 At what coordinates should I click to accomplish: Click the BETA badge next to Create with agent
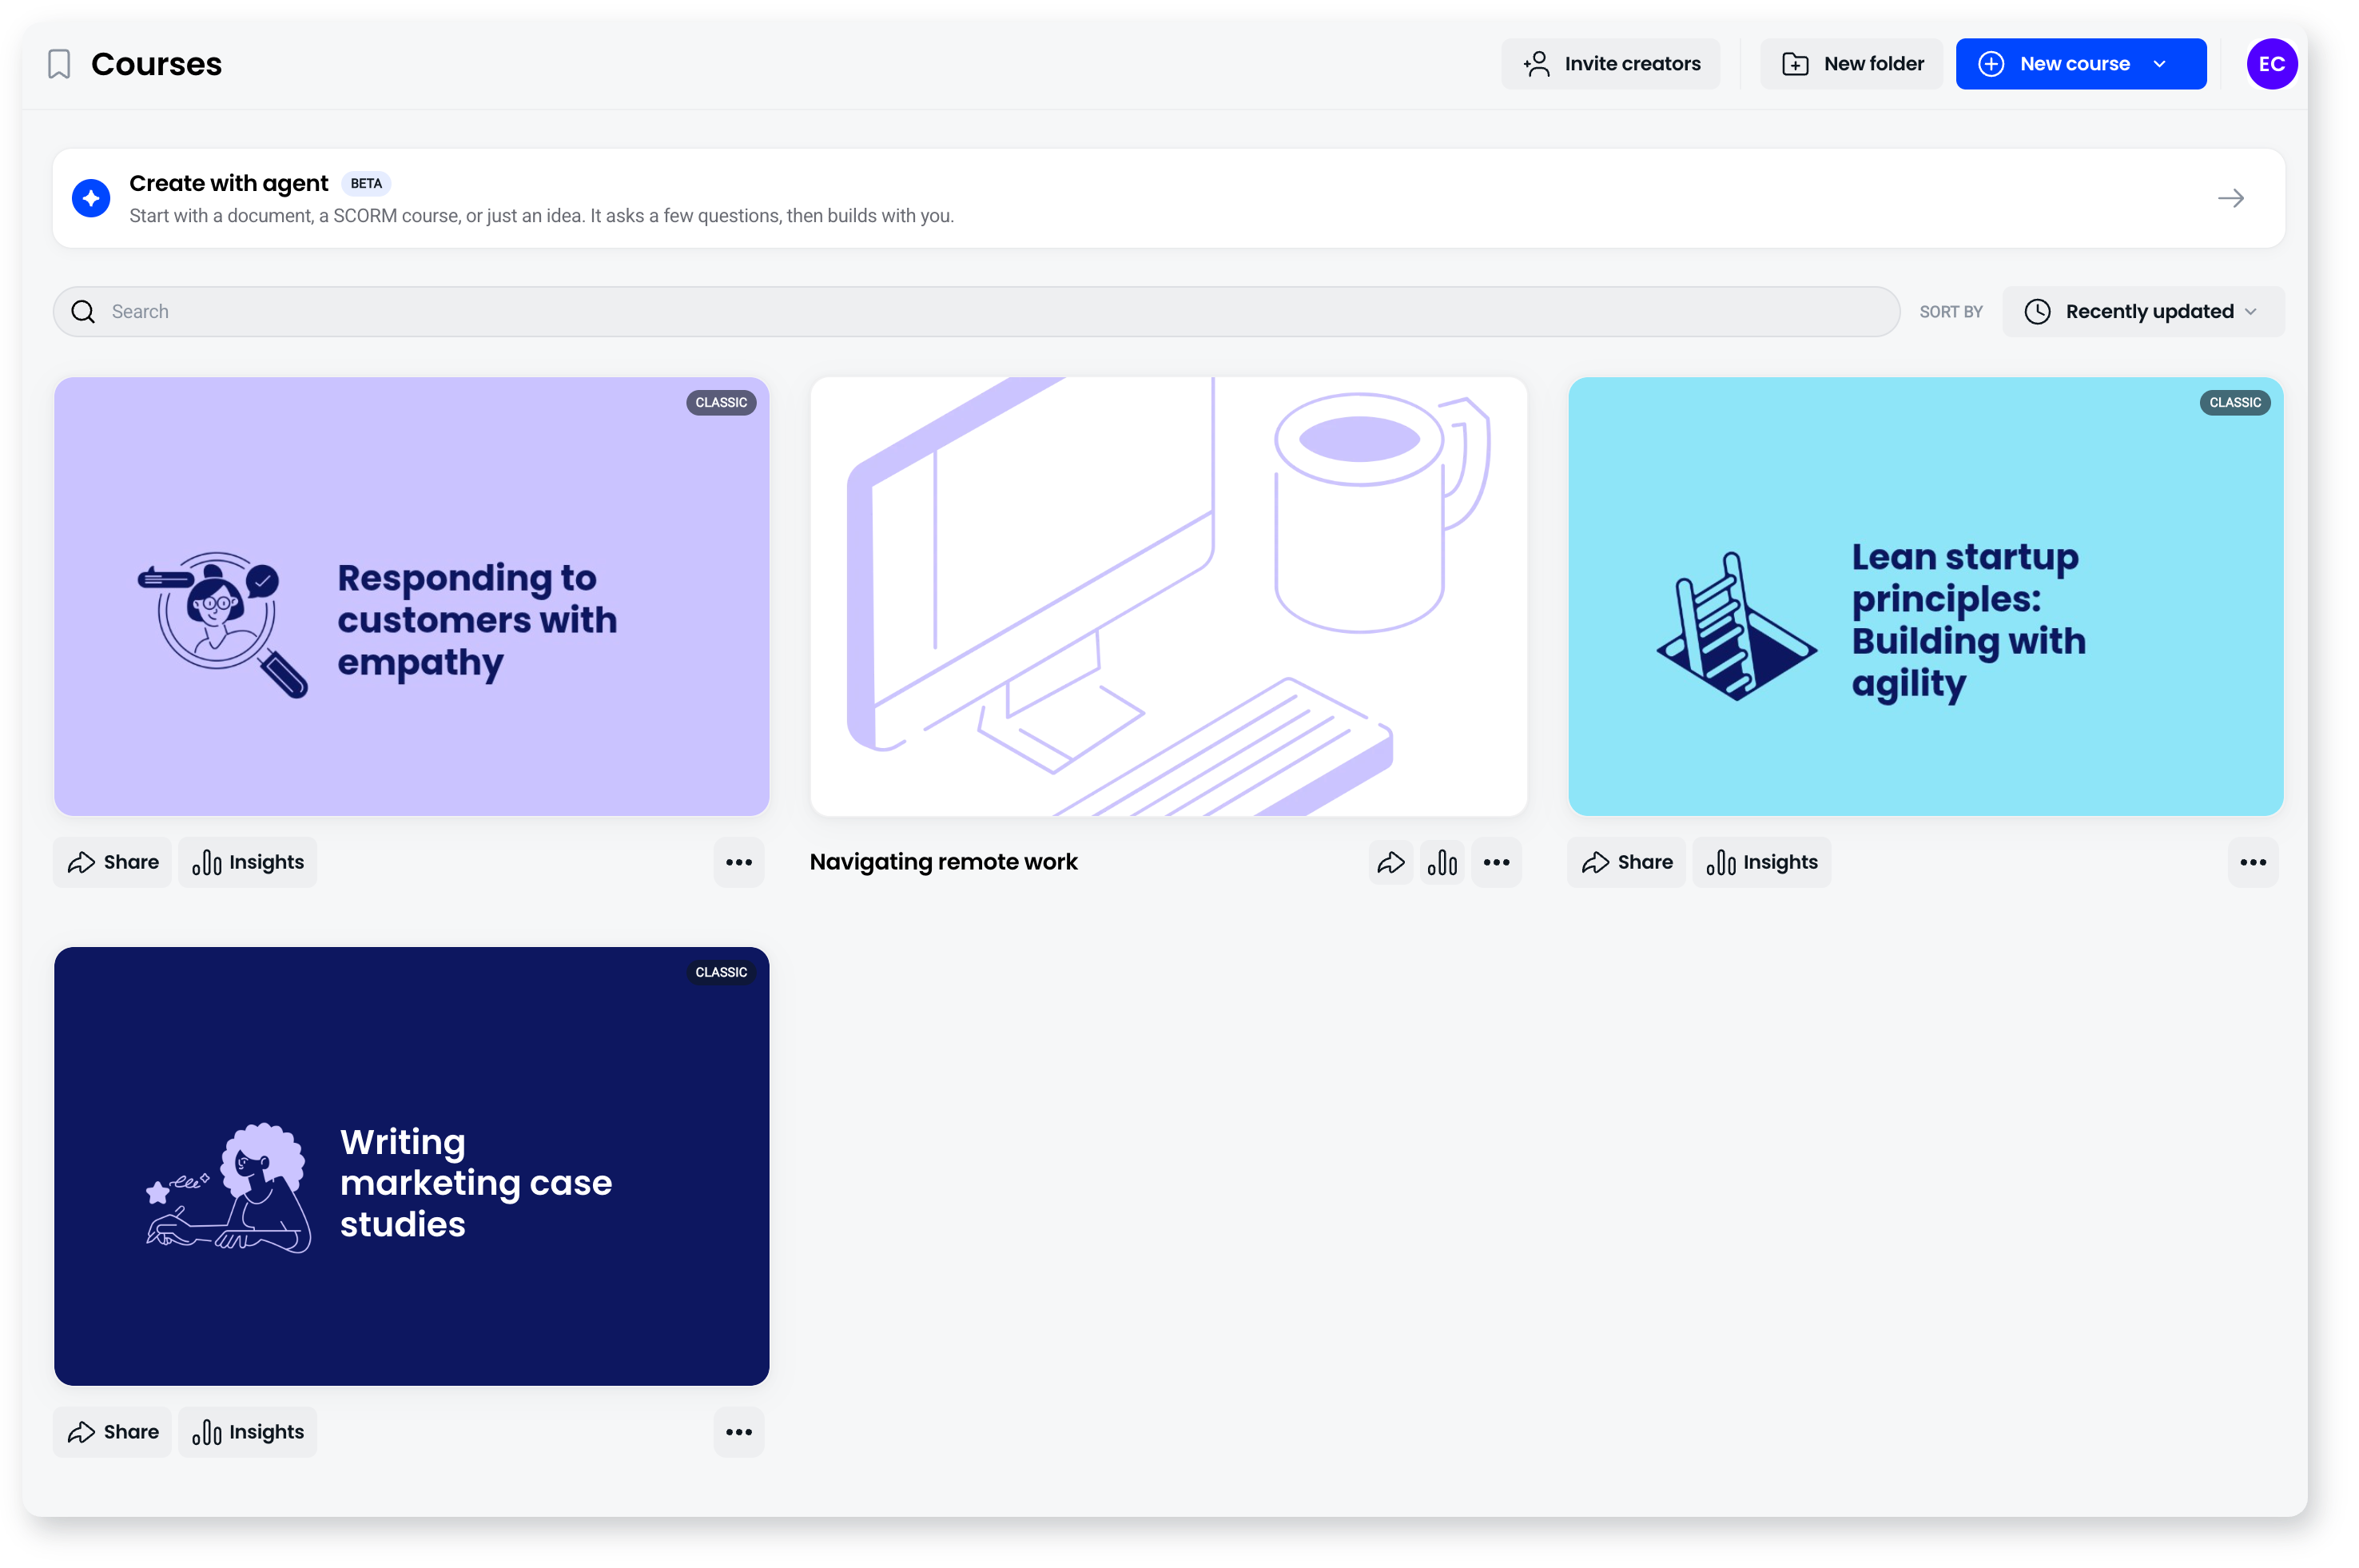tap(366, 183)
